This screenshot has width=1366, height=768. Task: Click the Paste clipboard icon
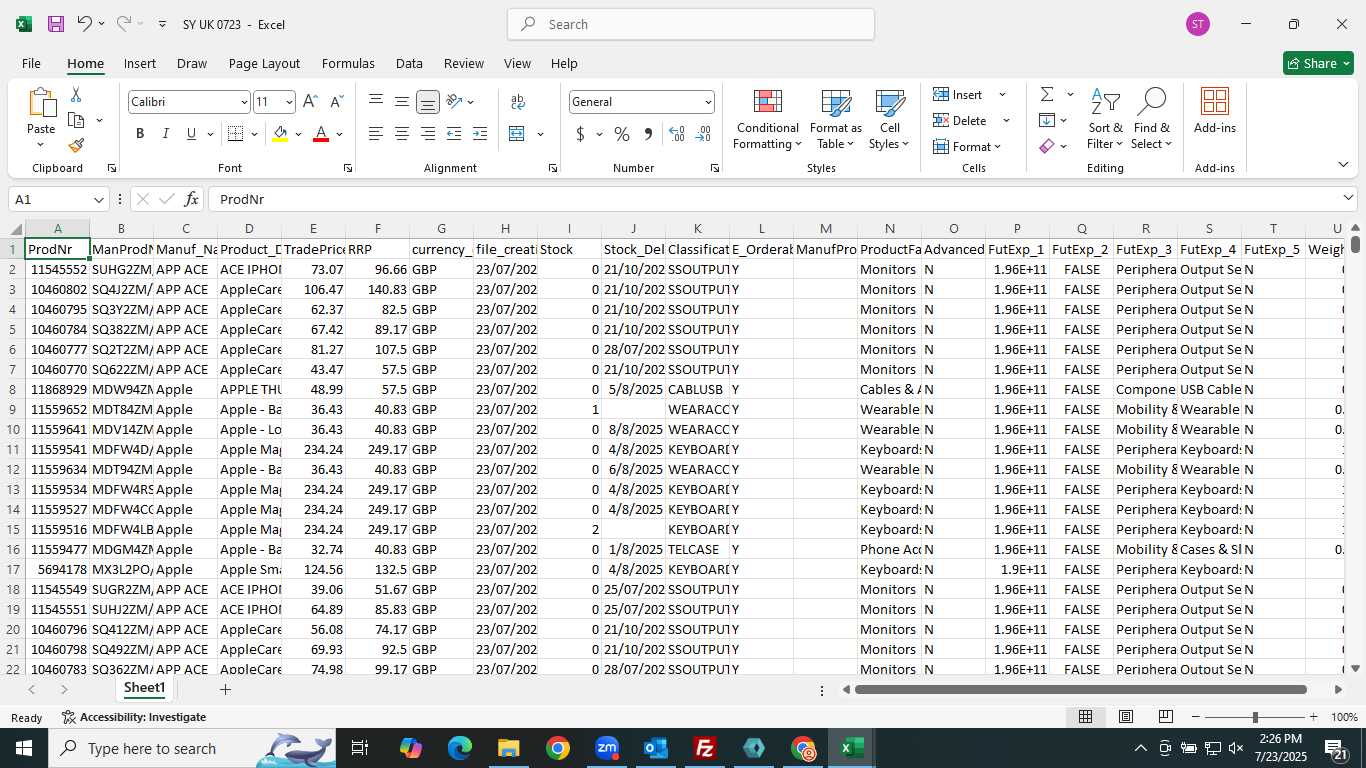click(x=41, y=103)
